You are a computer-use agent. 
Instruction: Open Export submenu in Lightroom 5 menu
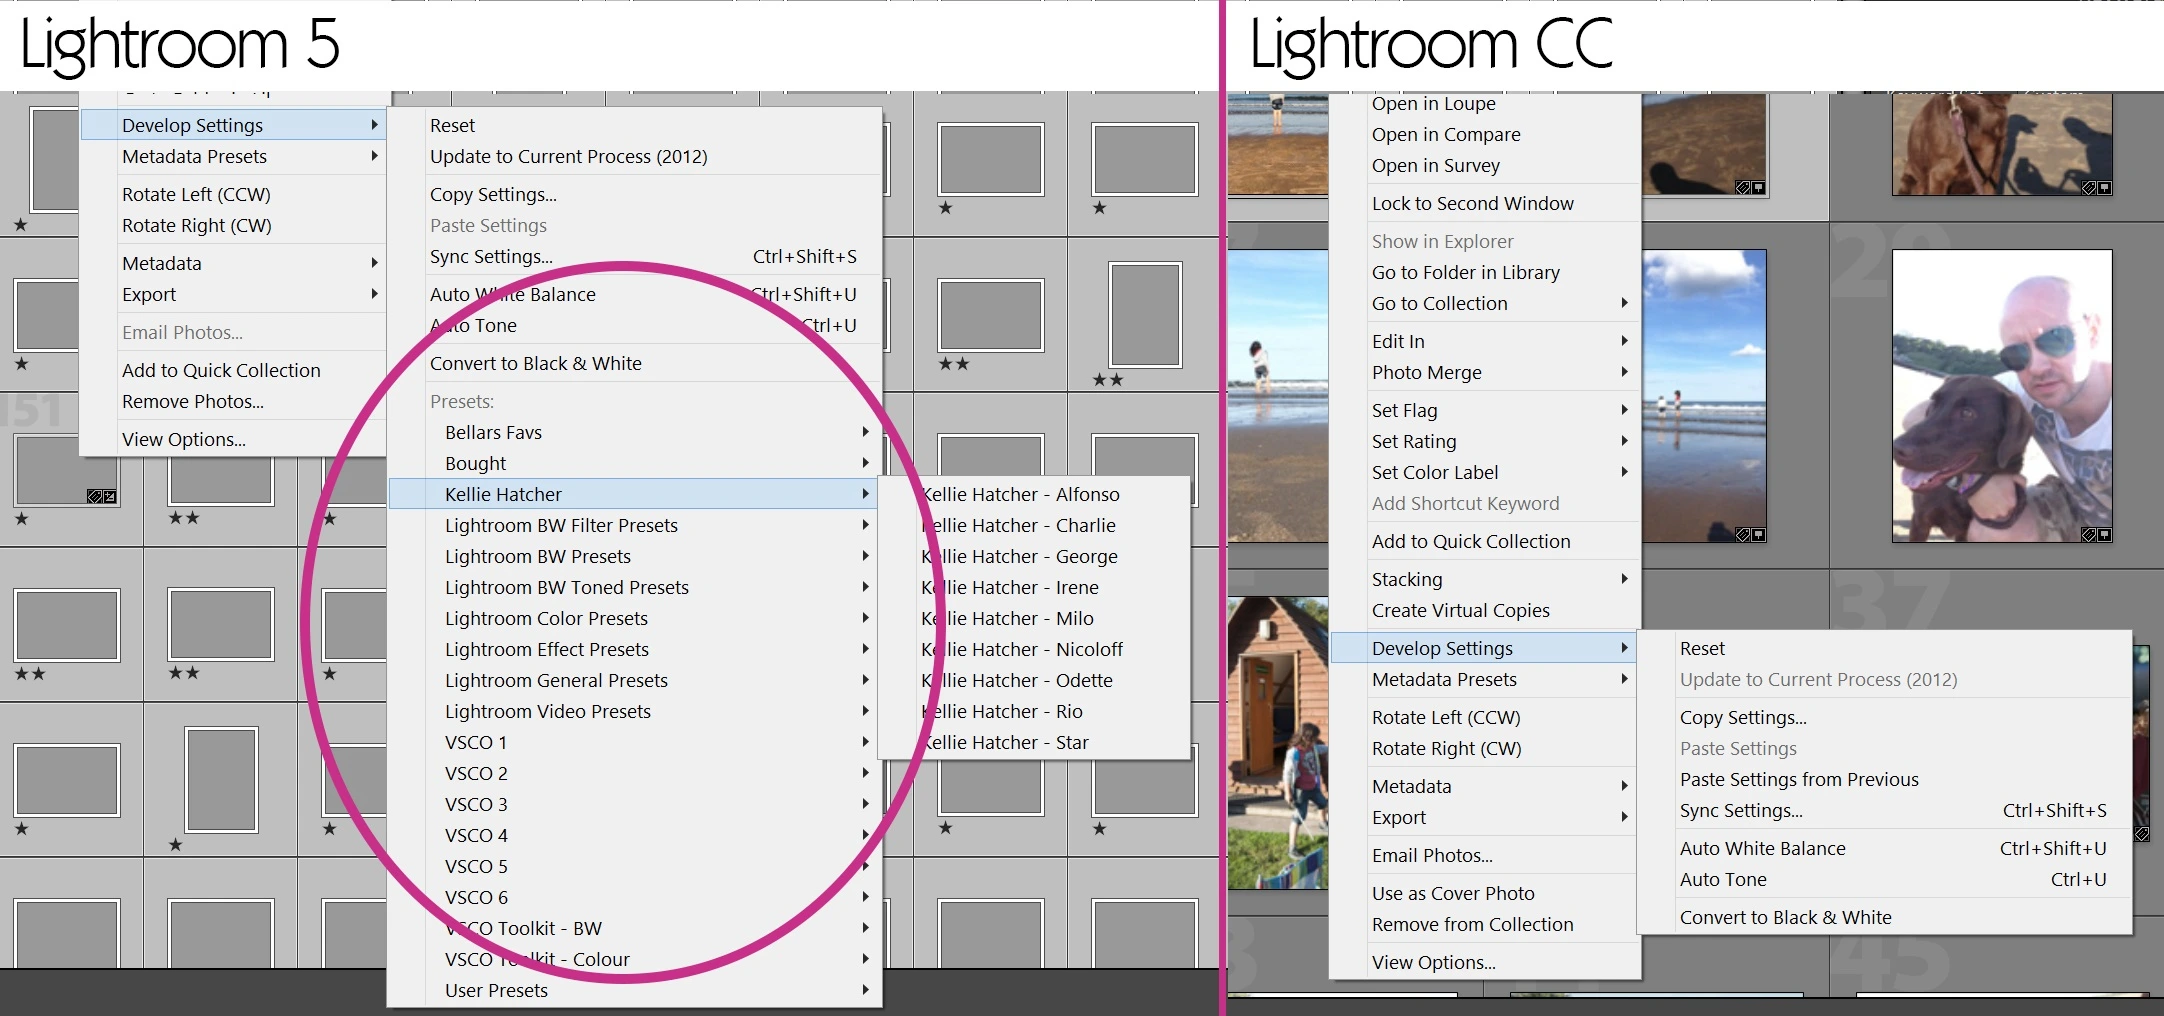pyautogui.click(x=232, y=294)
